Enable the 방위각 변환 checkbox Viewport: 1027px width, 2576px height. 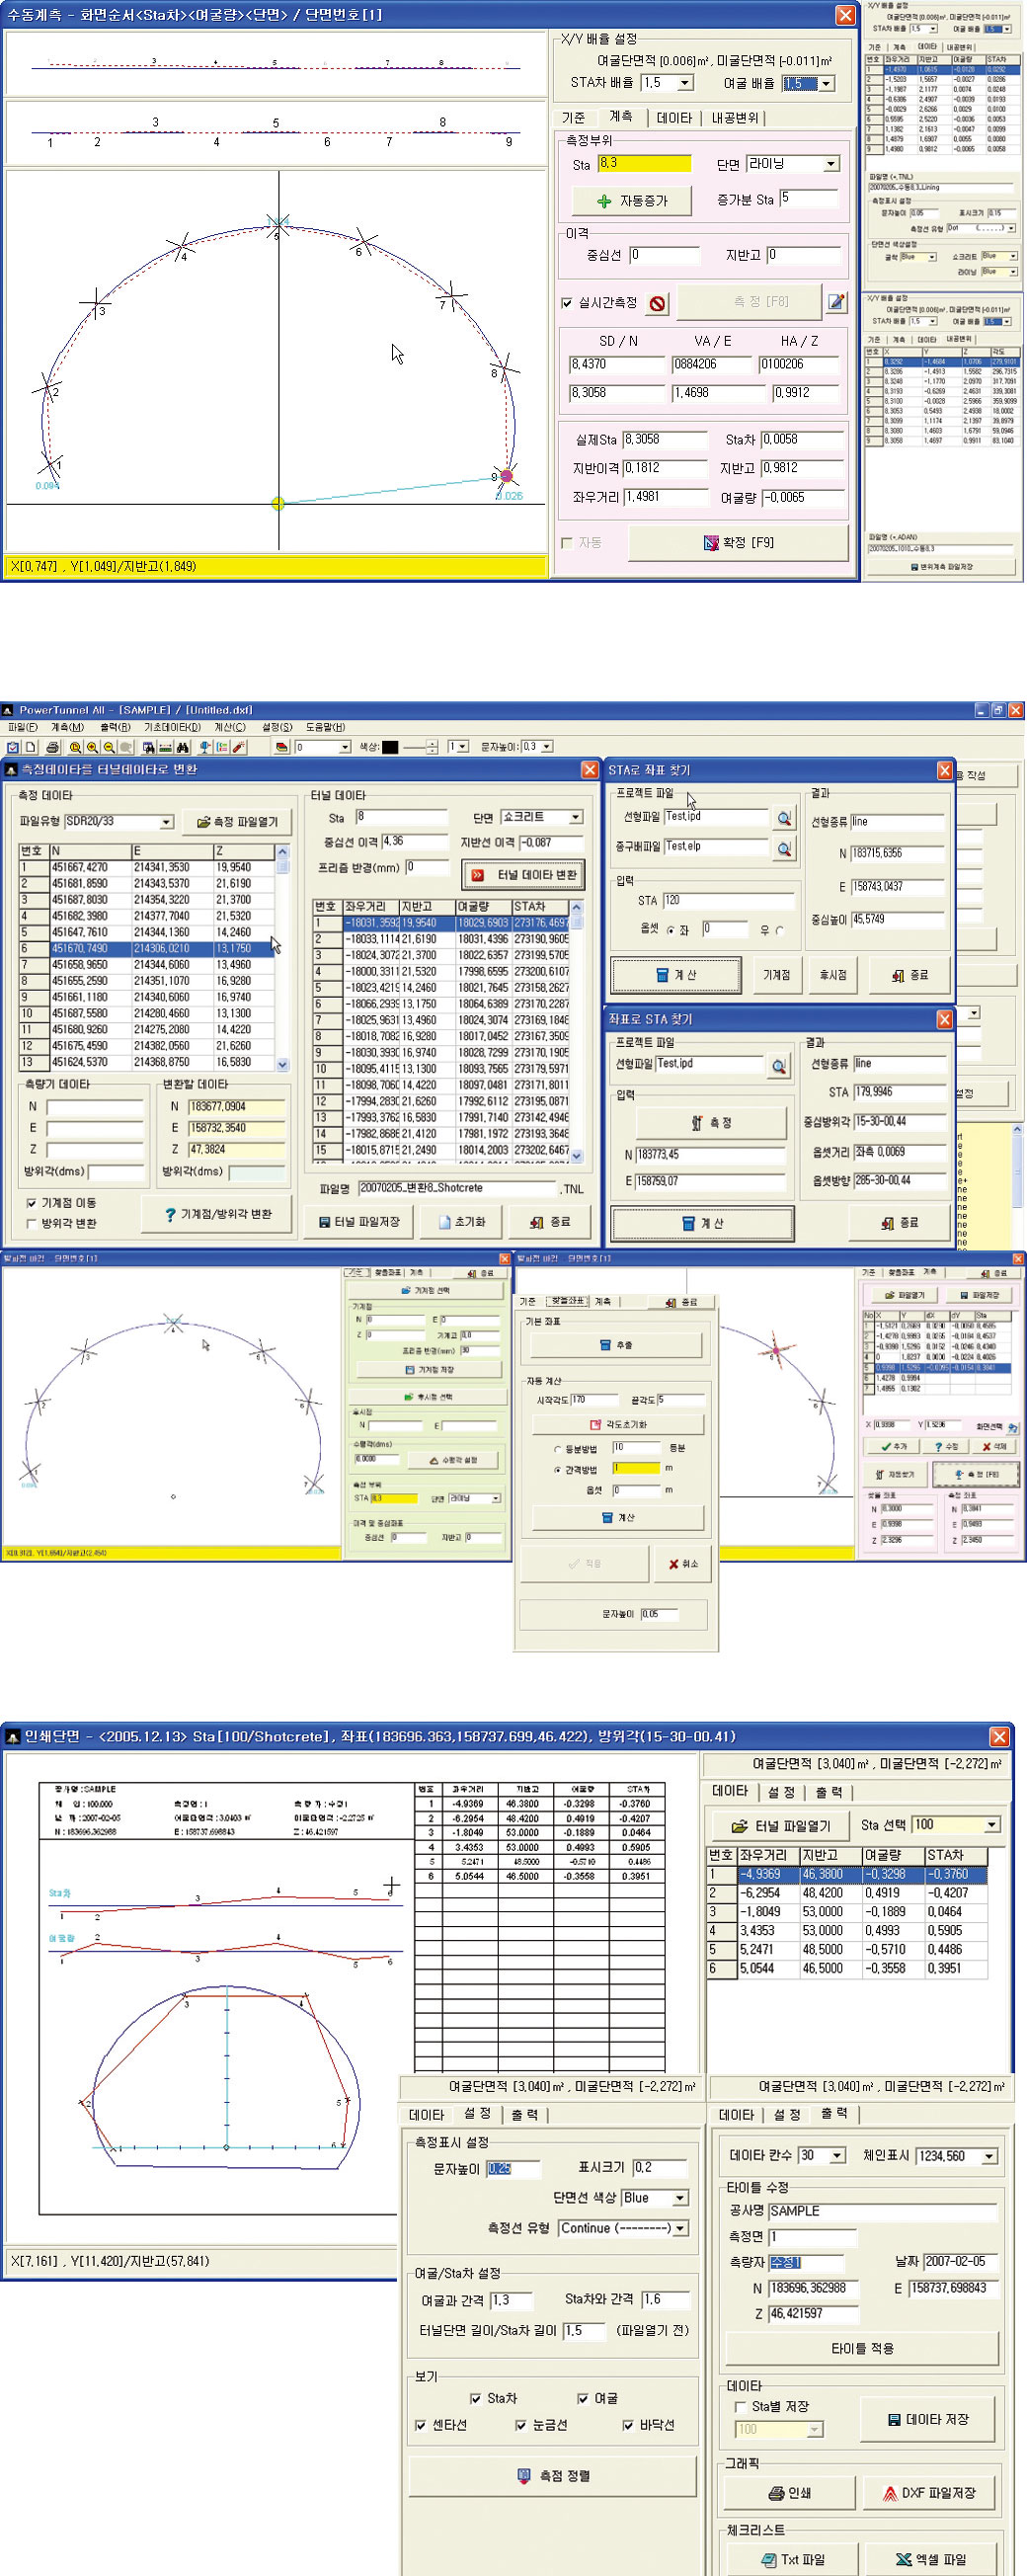pos(31,1223)
